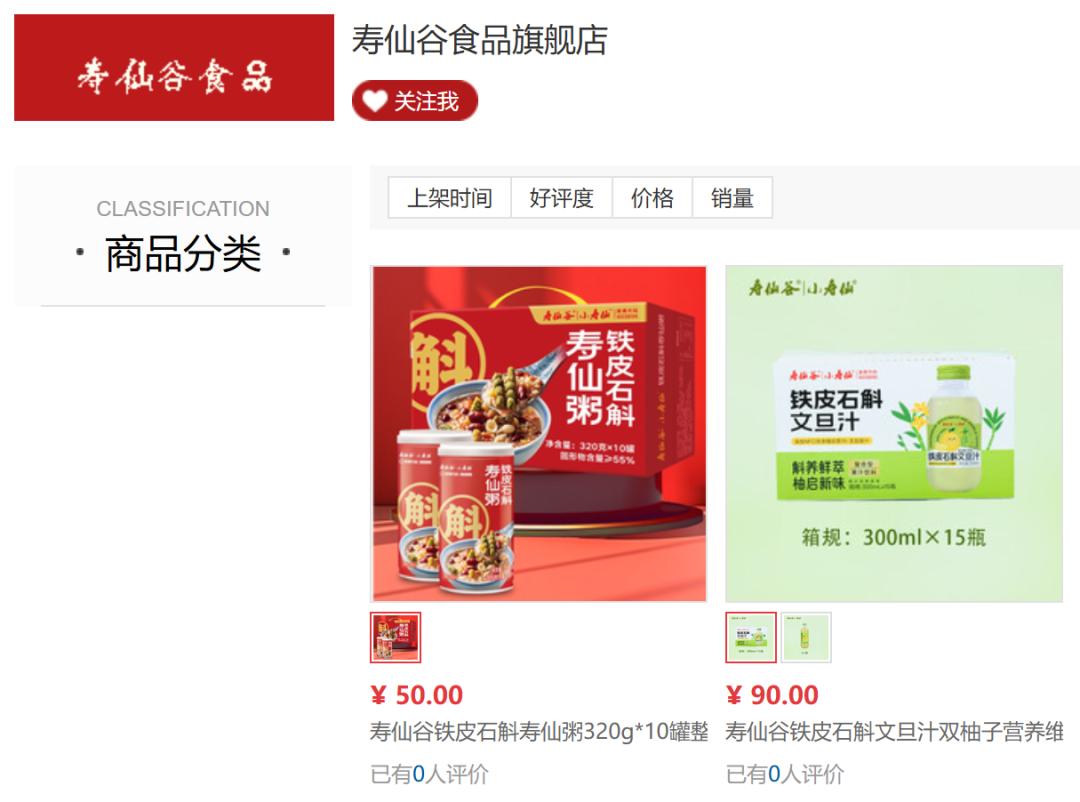View reviews under the ¥90.00 product
Image resolution: width=1080 pixels, height=802 pixels.
[785, 774]
